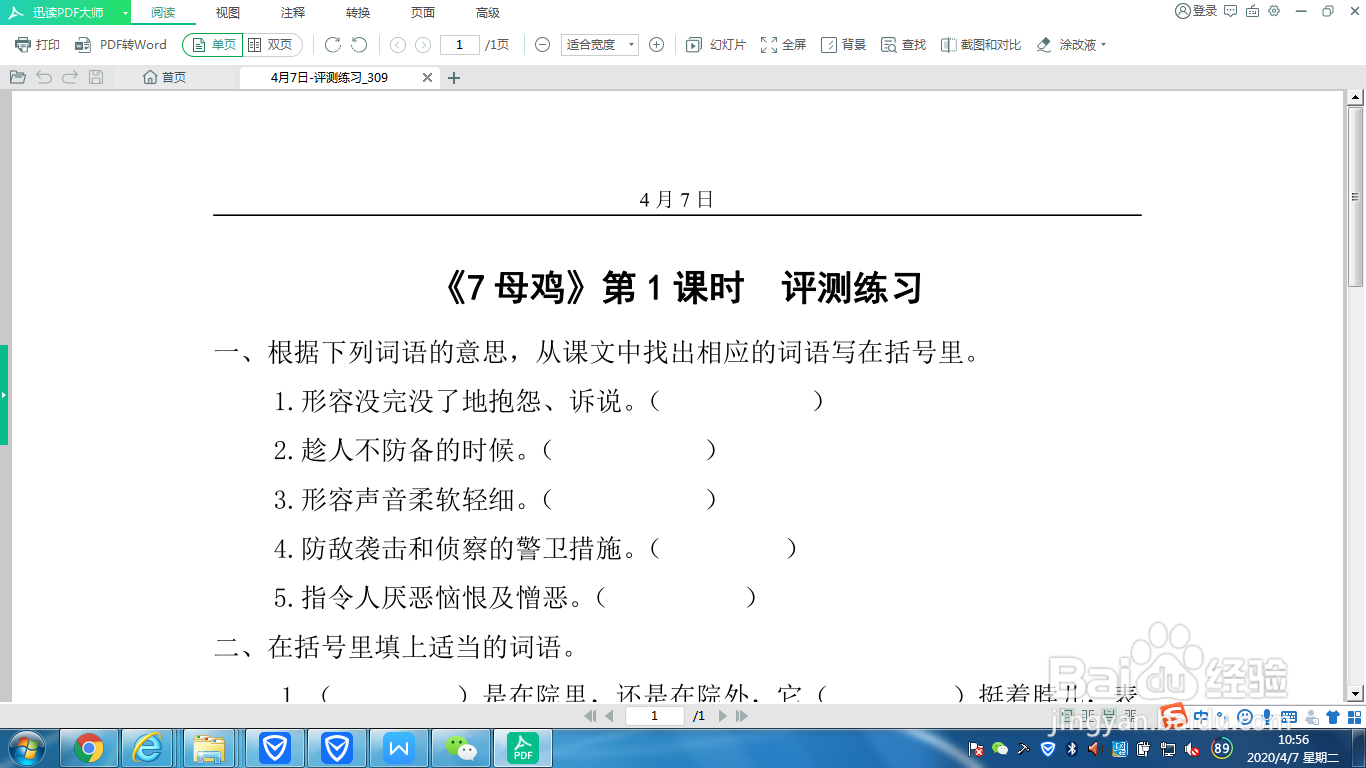The height and width of the screenshot is (768, 1366).
Task: Enter 全屏 fullscreen mode
Action: (783, 44)
